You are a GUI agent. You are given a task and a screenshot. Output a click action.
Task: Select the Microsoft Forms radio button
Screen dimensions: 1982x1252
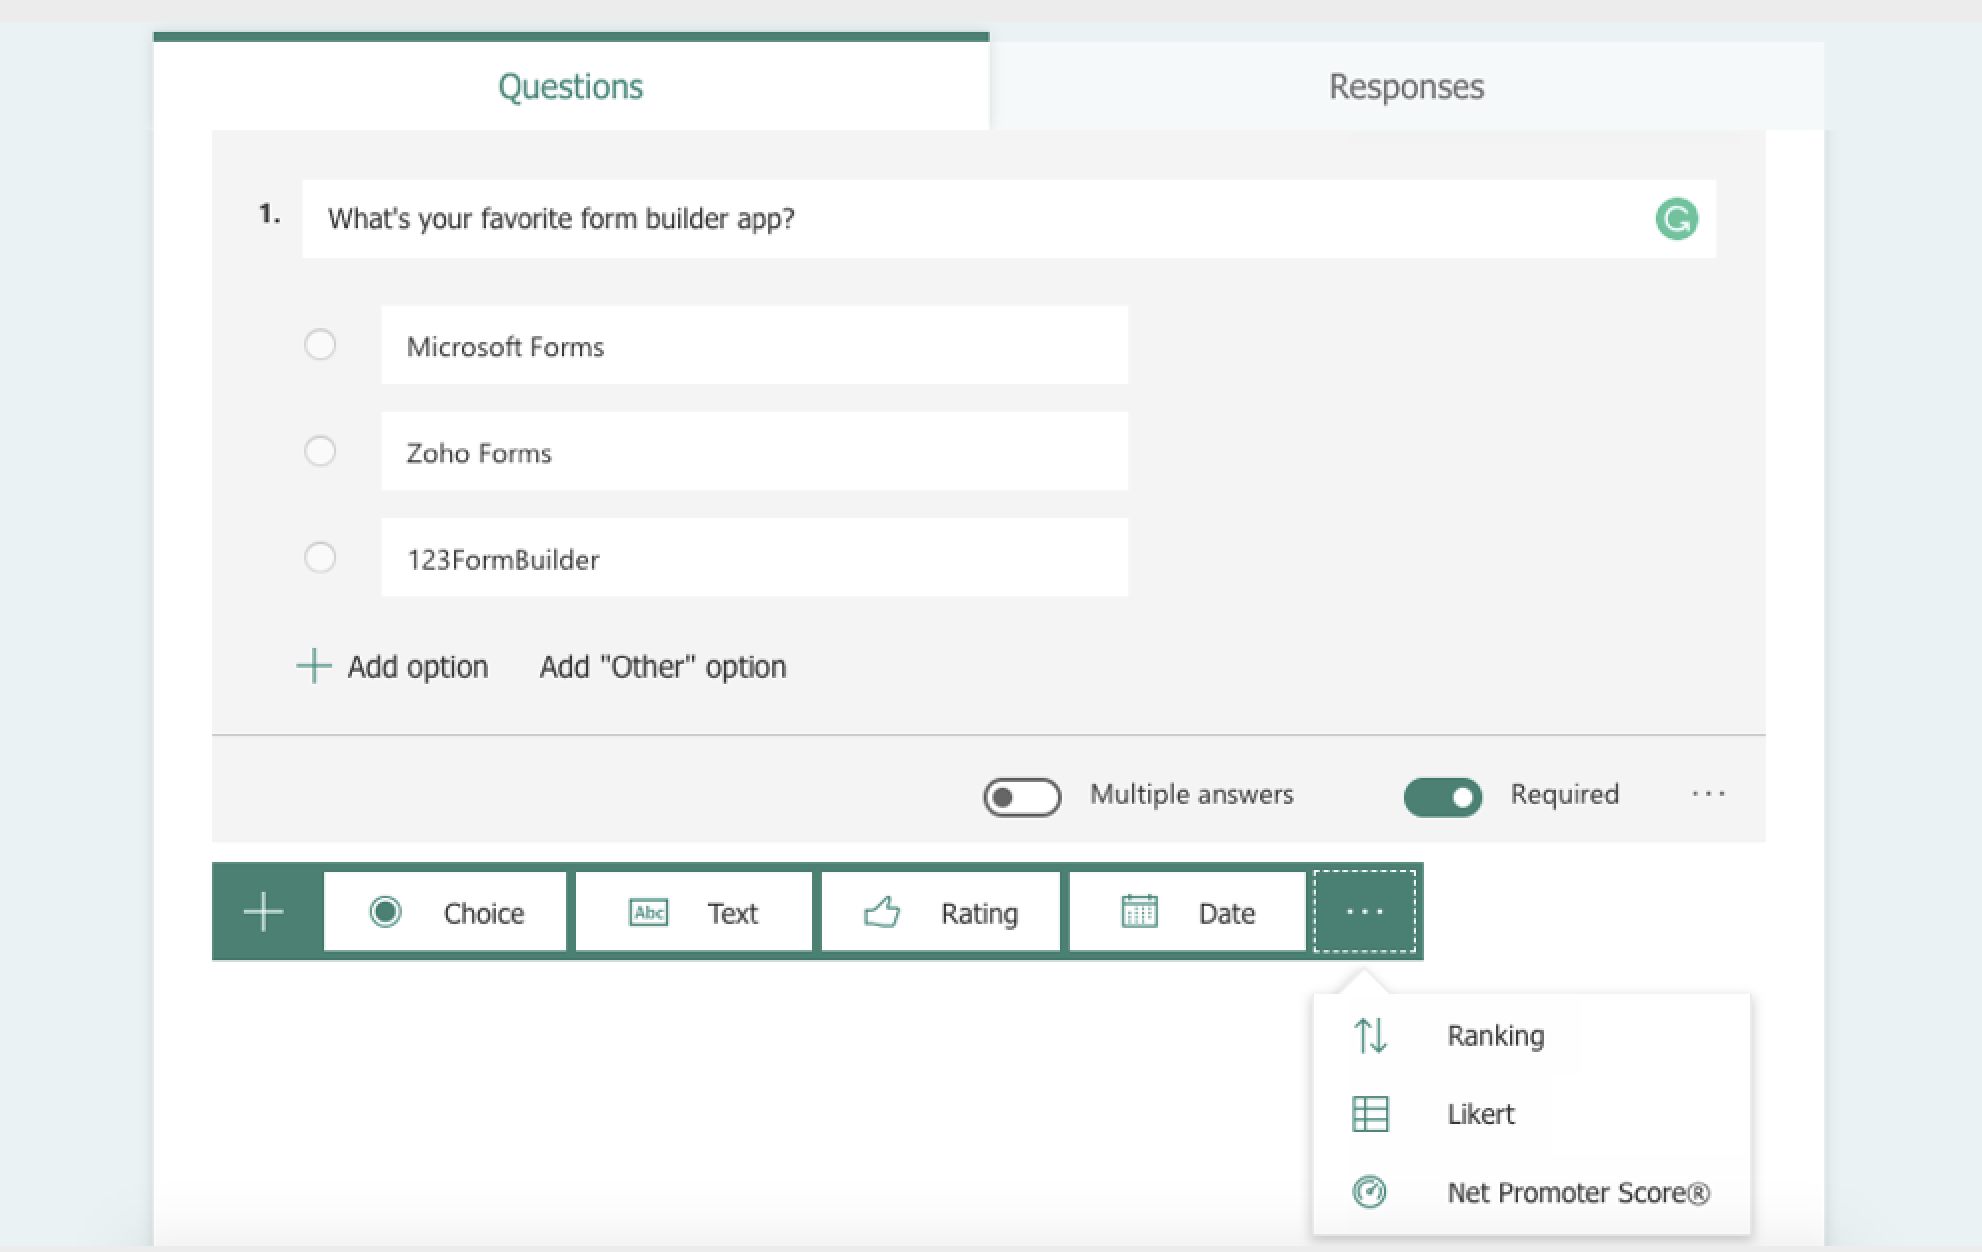point(320,345)
